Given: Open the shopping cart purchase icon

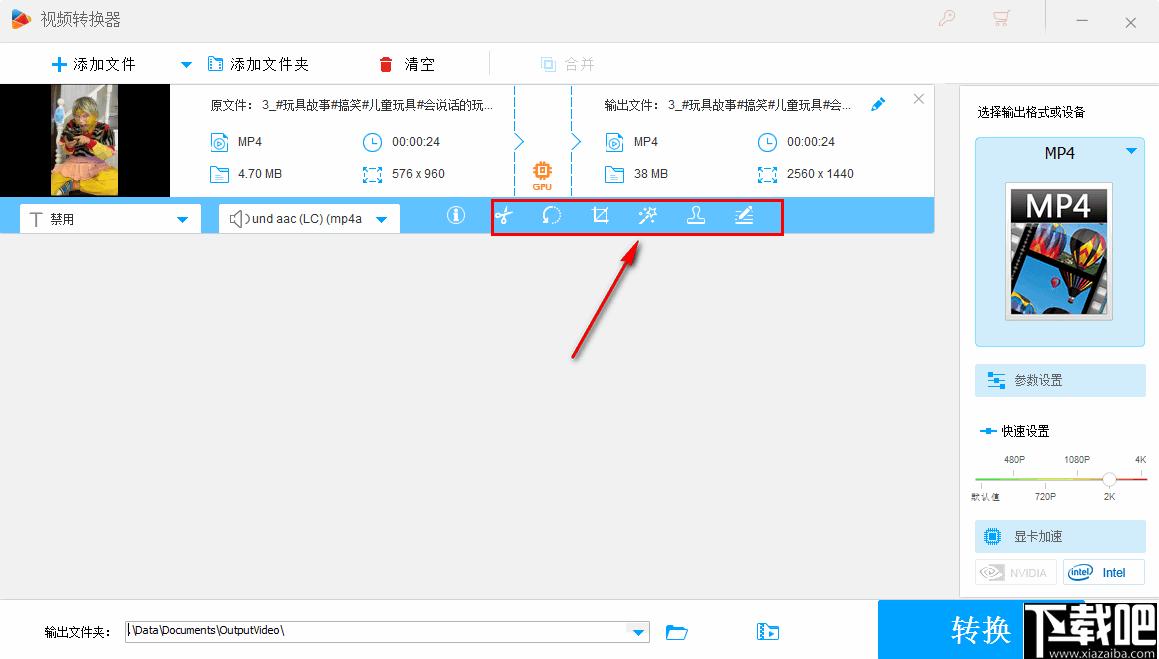Looking at the screenshot, I should pos(1001,20).
